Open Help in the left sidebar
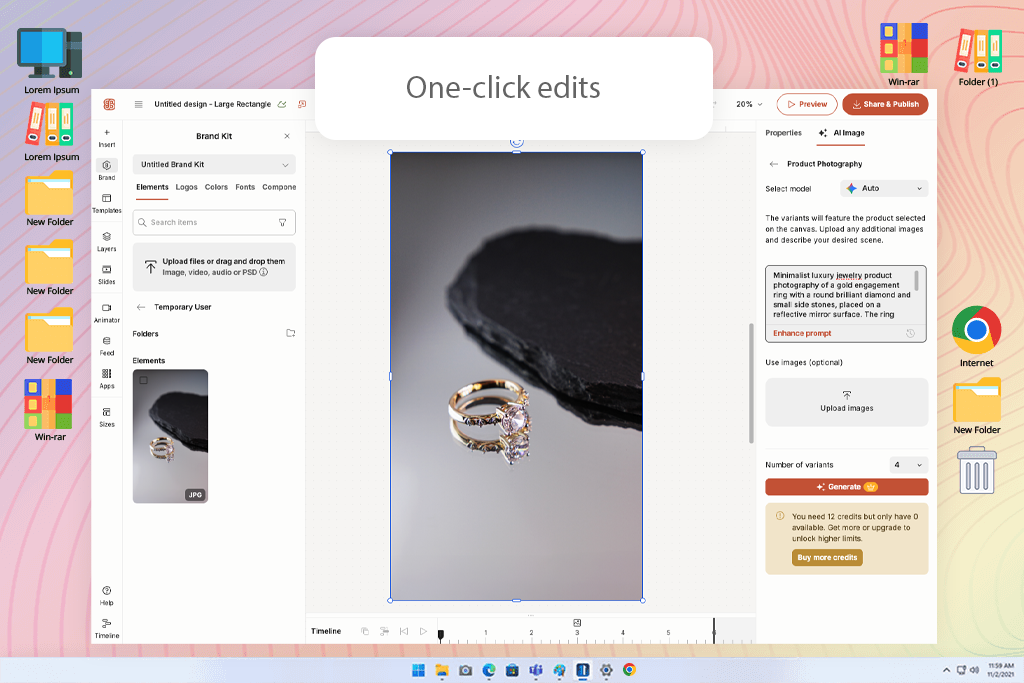Viewport: 1024px width, 683px height. coord(107,596)
